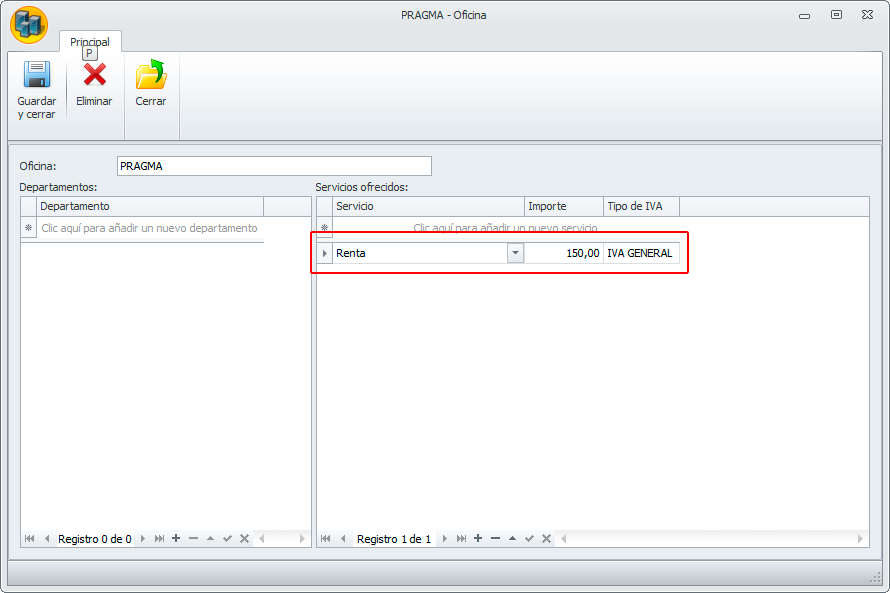
Task: Go to last record in Departamentos navigator
Action: (159, 539)
